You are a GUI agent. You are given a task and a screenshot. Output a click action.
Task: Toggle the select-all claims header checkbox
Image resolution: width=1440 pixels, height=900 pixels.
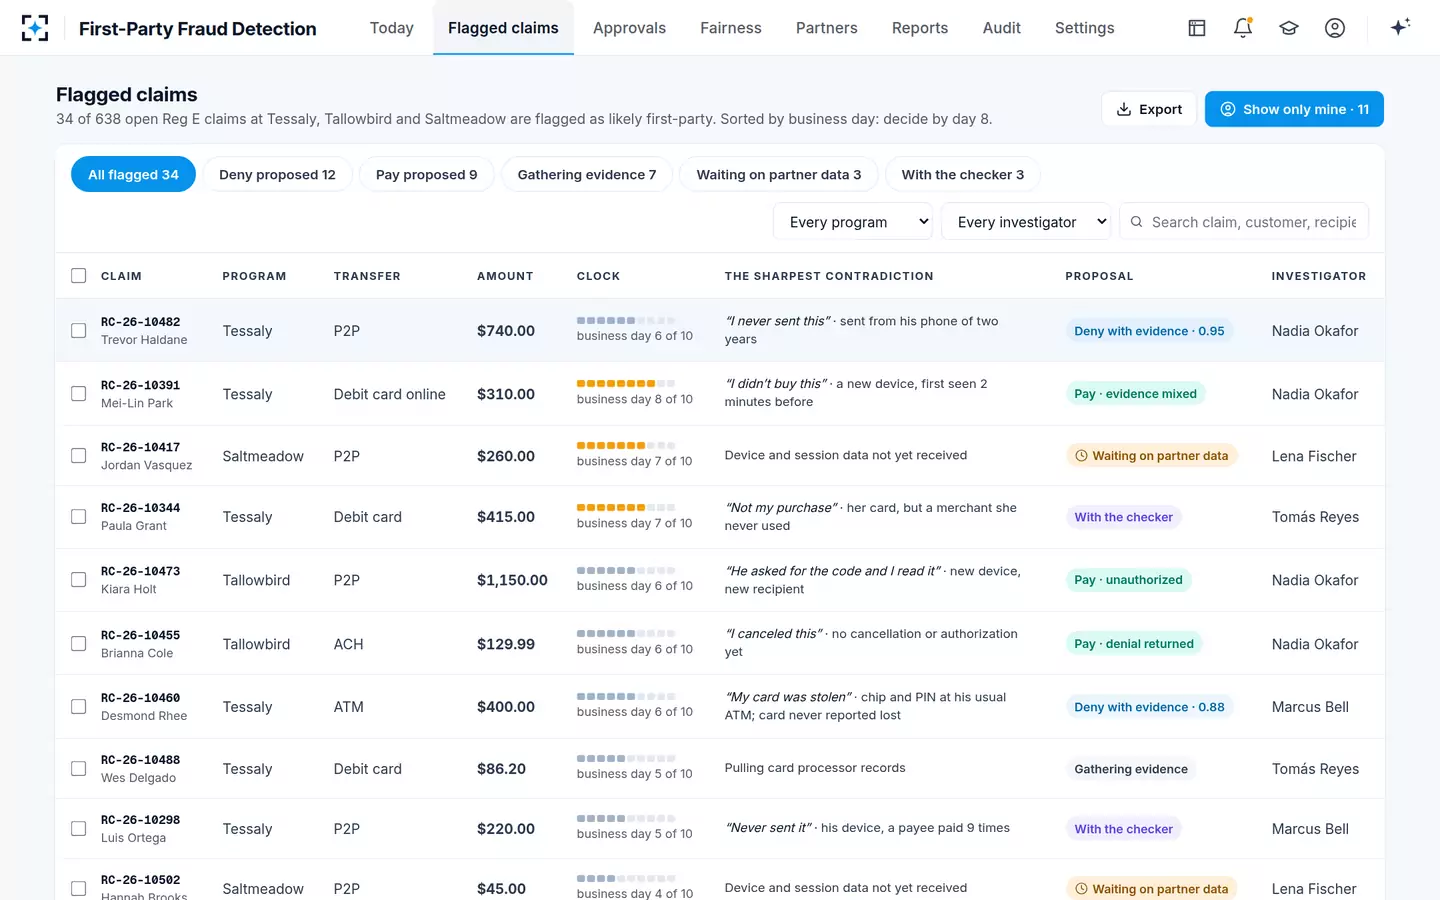pyautogui.click(x=79, y=276)
